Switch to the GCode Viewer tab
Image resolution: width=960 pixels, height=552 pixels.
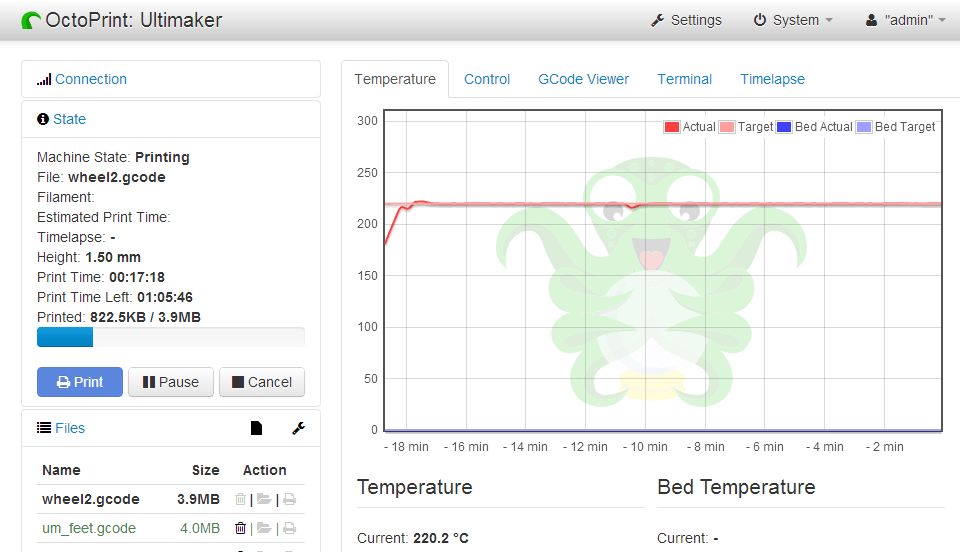click(583, 79)
